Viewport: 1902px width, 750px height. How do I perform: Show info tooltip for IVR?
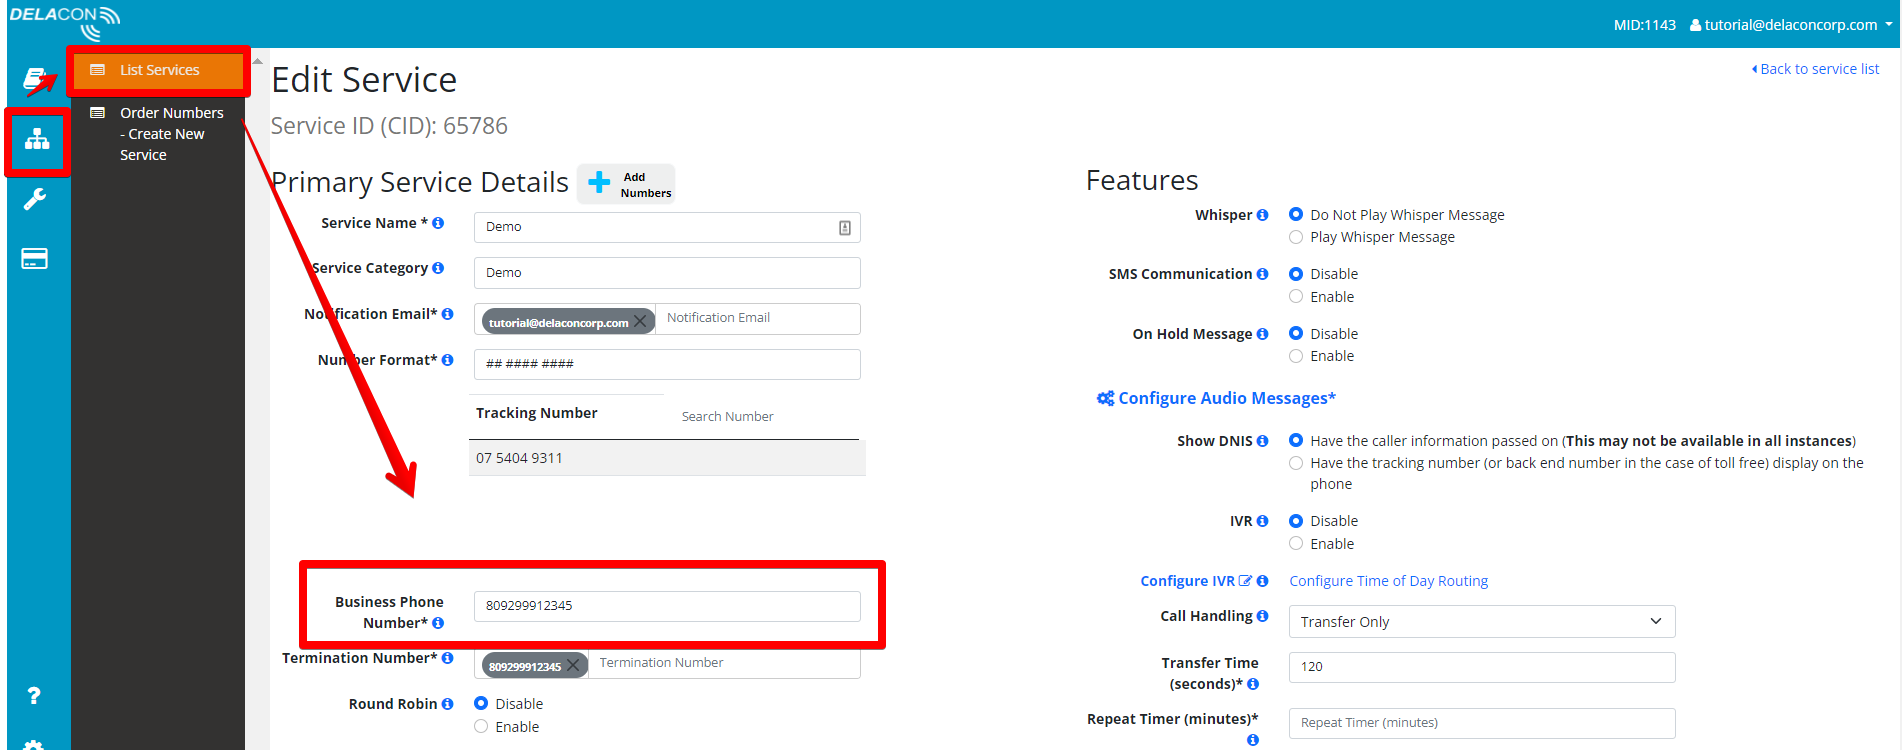(1262, 521)
